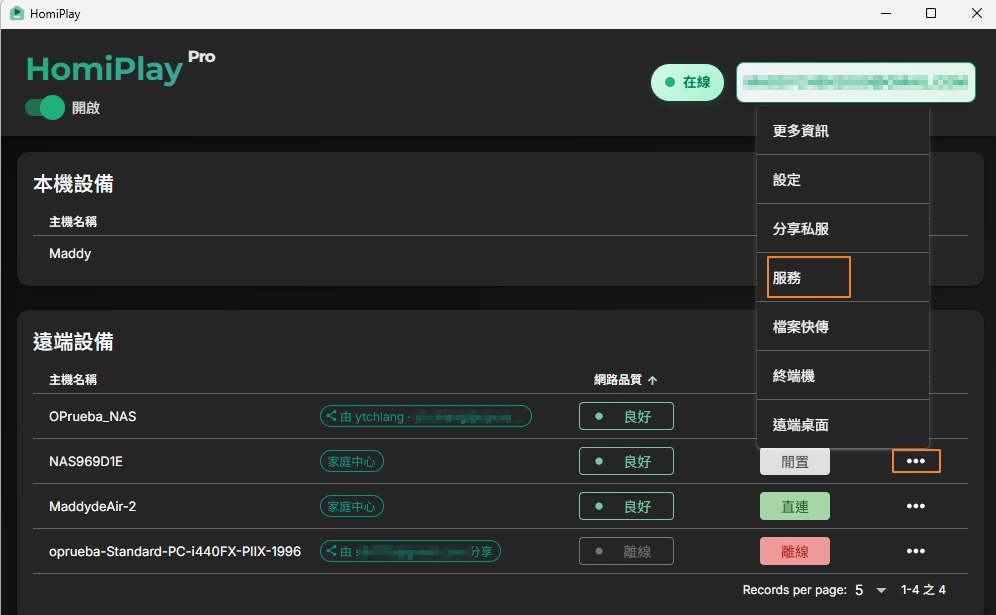Click the grey 離線 network quality badge
The image size is (996, 615).
pos(626,551)
